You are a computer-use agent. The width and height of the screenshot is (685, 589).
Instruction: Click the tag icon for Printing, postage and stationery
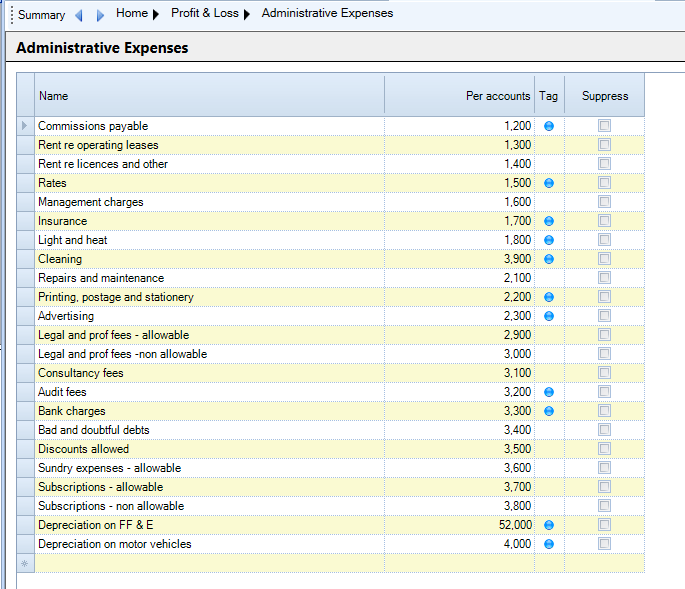(549, 297)
